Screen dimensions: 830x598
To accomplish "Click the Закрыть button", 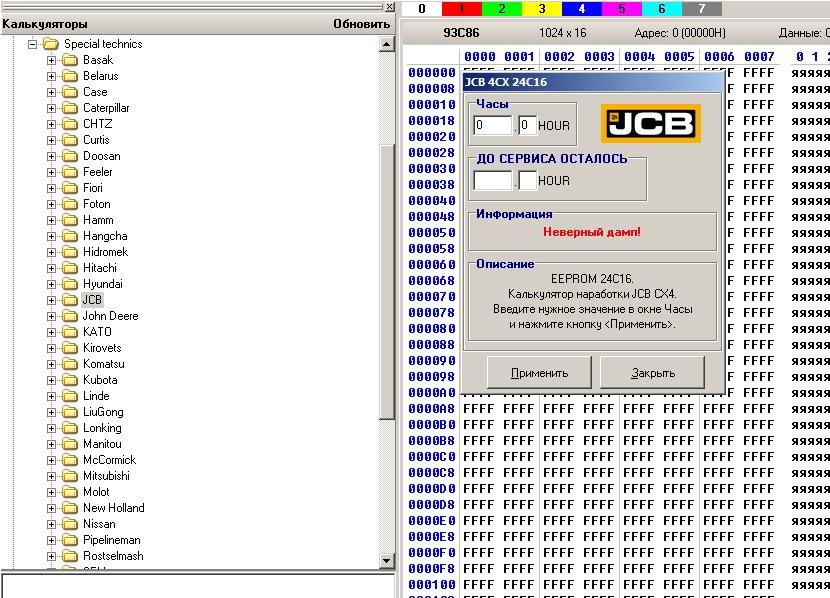I will pyautogui.click(x=652, y=373).
